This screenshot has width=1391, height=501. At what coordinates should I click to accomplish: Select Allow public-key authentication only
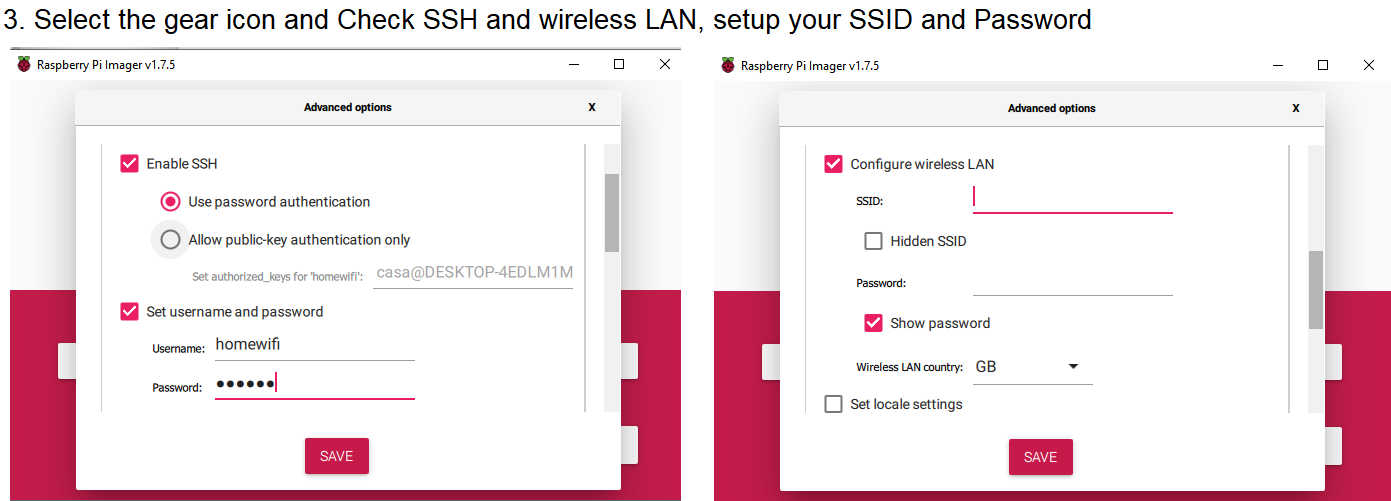tap(171, 239)
